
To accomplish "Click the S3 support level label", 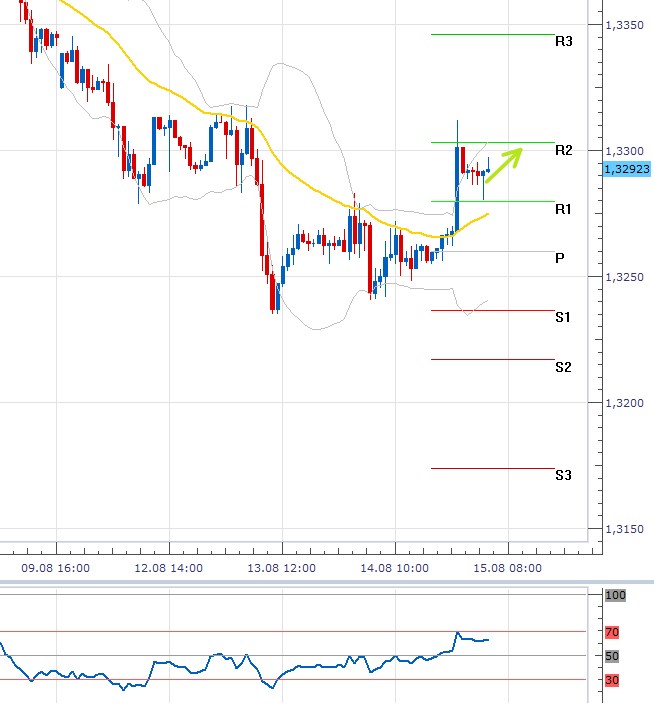I will [x=563, y=475].
